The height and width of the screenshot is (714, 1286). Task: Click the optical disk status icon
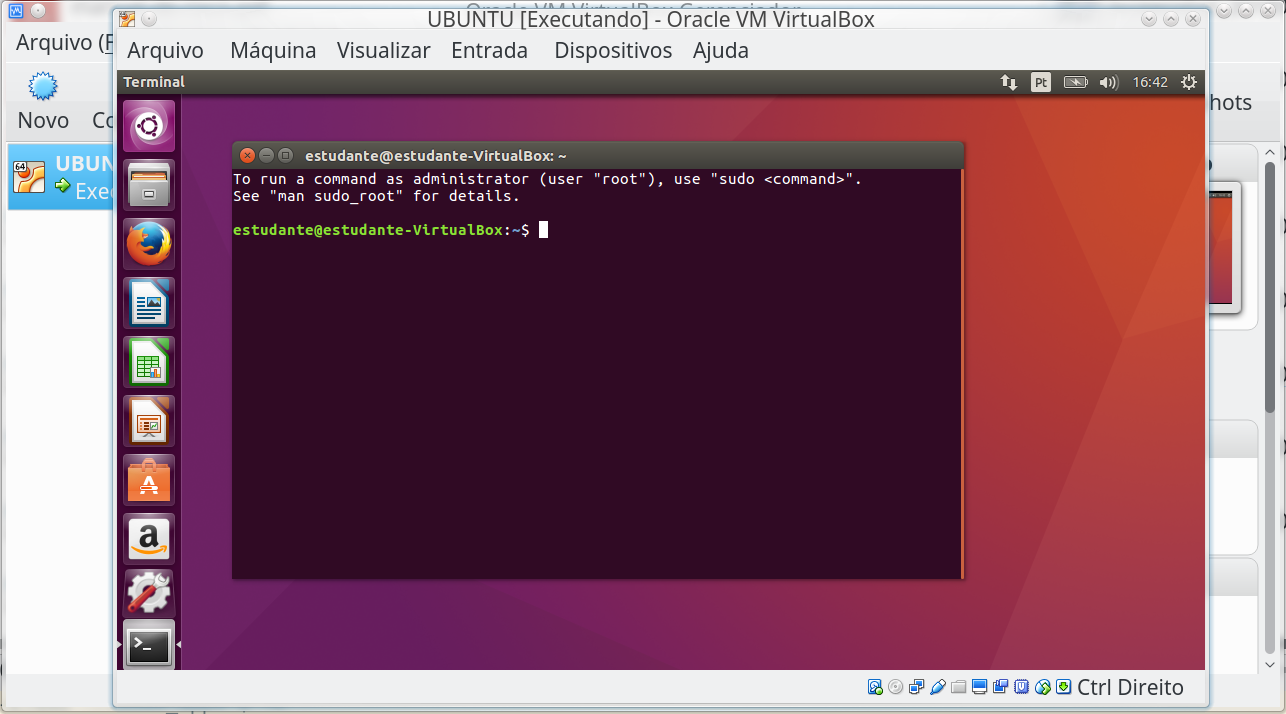click(x=895, y=687)
